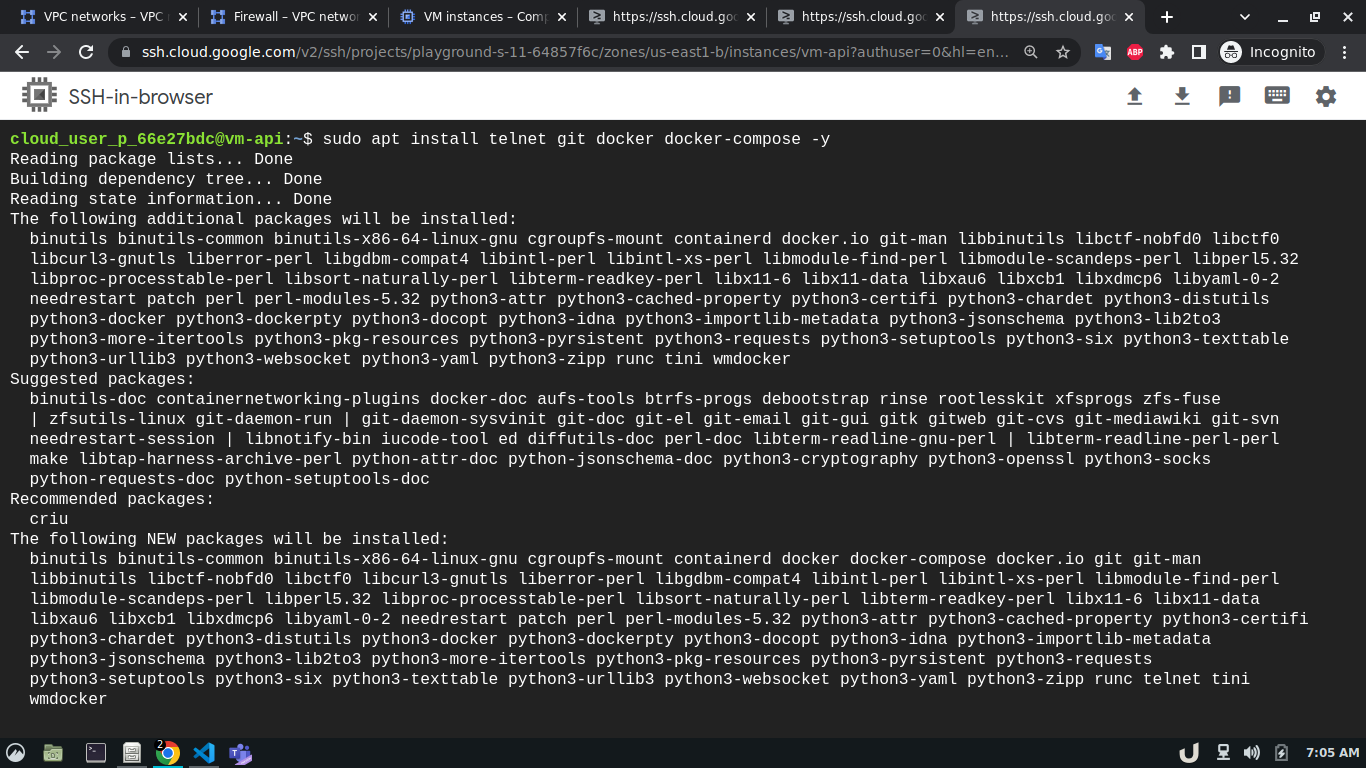The height and width of the screenshot is (768, 1366).
Task: Open Visual Studio Code from taskbar
Action: pyautogui.click(x=204, y=753)
